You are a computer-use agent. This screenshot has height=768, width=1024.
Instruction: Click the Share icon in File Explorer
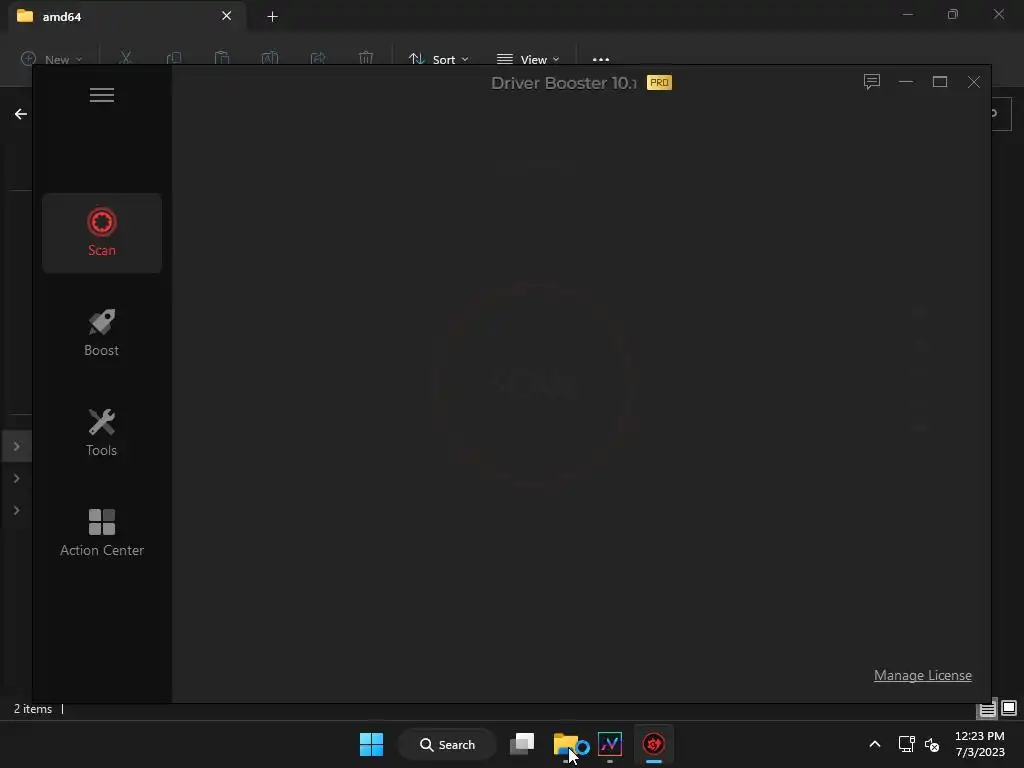click(x=318, y=59)
